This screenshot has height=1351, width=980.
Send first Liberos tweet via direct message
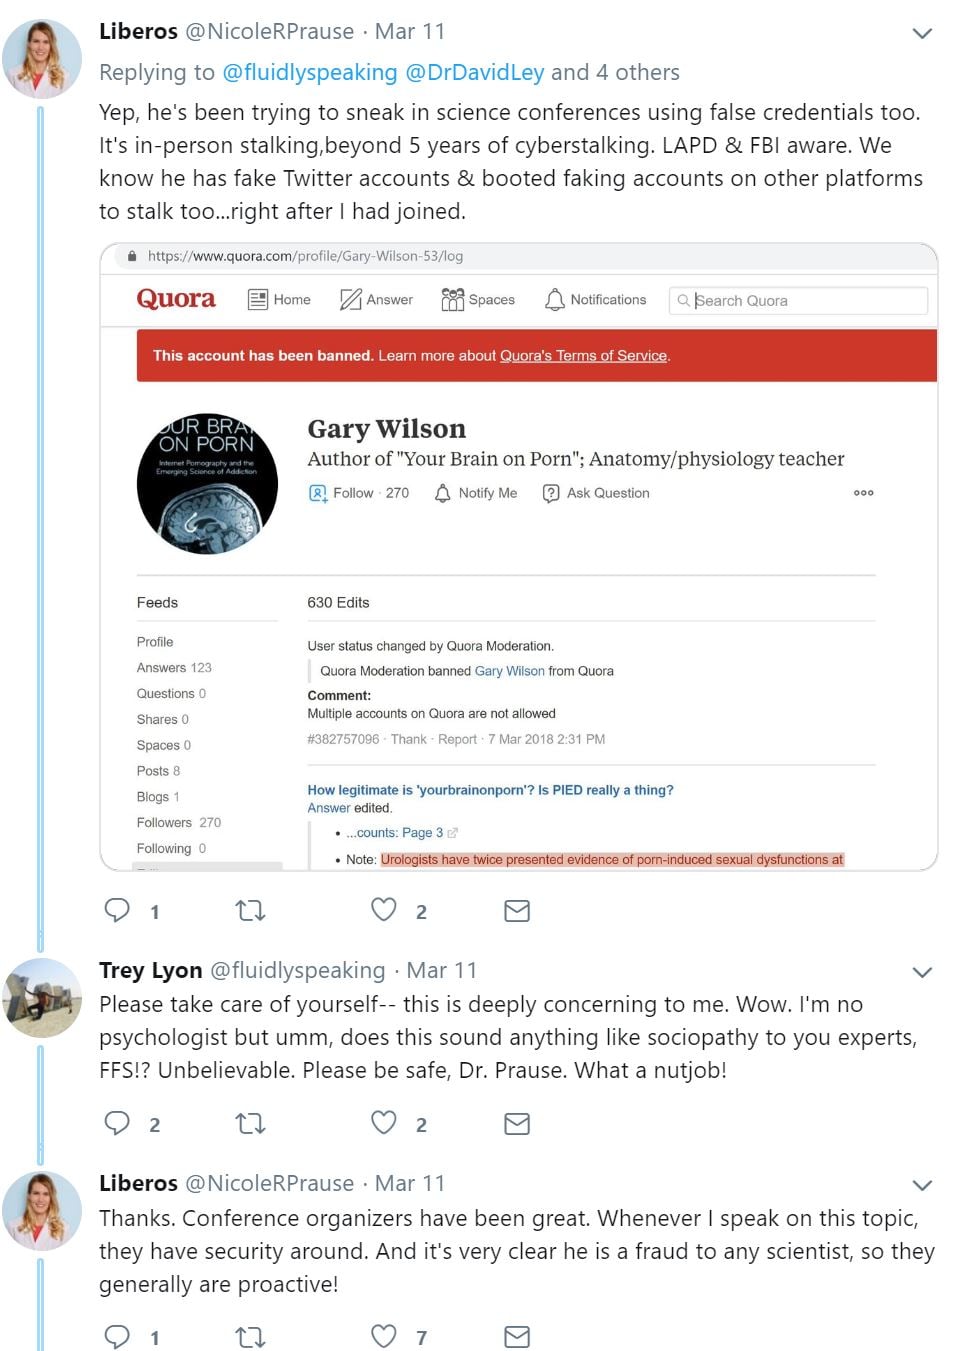[x=517, y=910]
